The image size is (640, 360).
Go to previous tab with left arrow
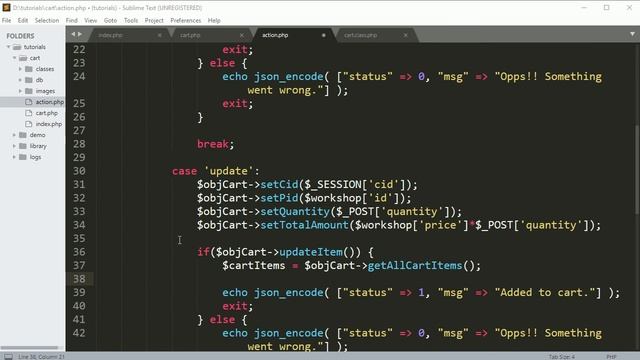73,34
